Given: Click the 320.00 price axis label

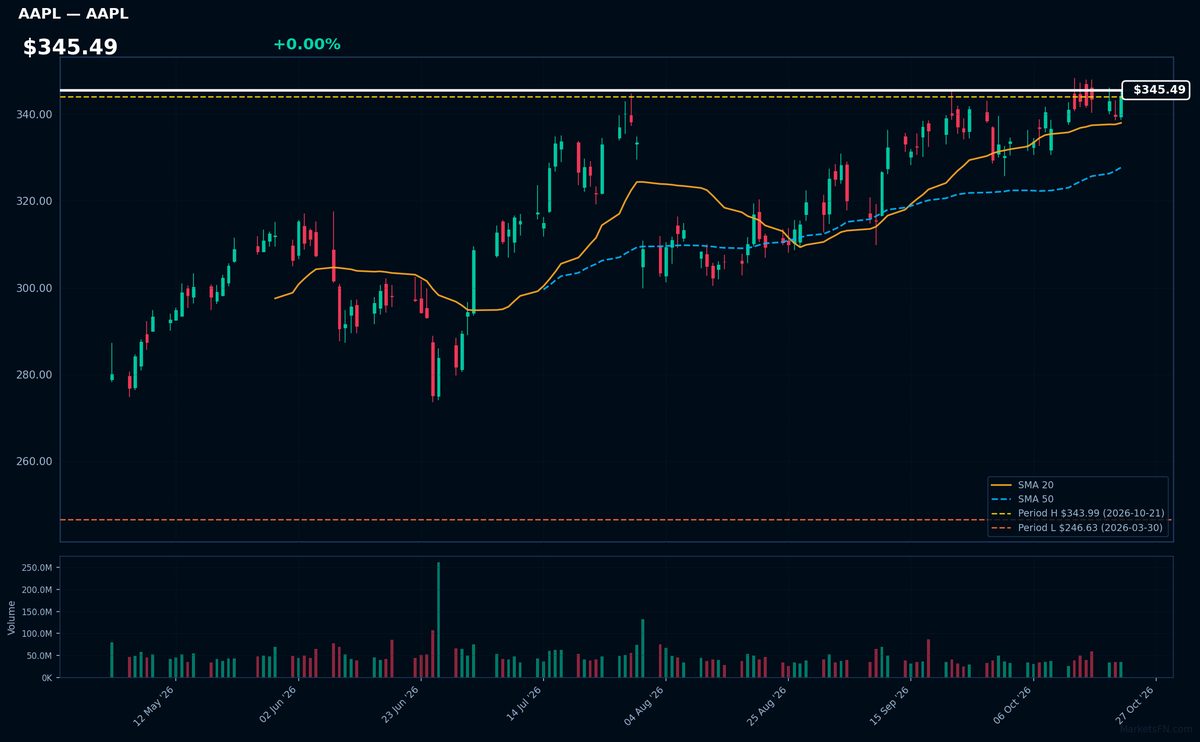Looking at the screenshot, I should [x=35, y=202].
